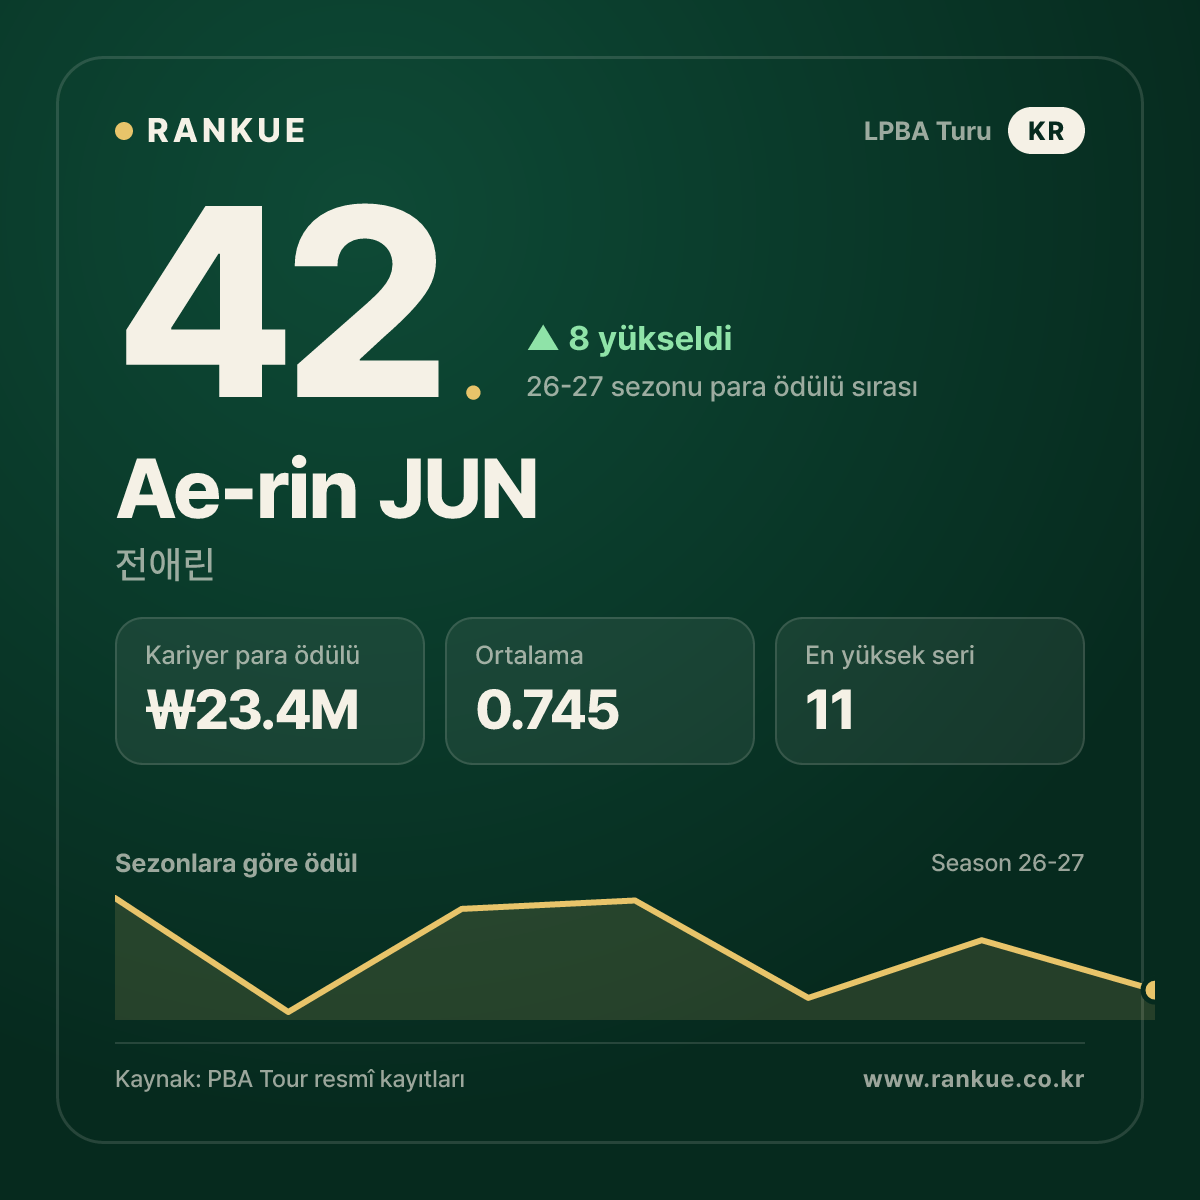Viewport: 1200px width, 1200px height.
Task: Click the RANKUE logo text
Action: coord(226,131)
